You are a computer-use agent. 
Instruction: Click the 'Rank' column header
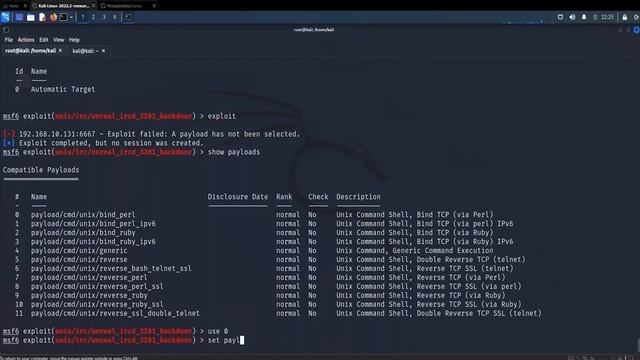click(284, 197)
